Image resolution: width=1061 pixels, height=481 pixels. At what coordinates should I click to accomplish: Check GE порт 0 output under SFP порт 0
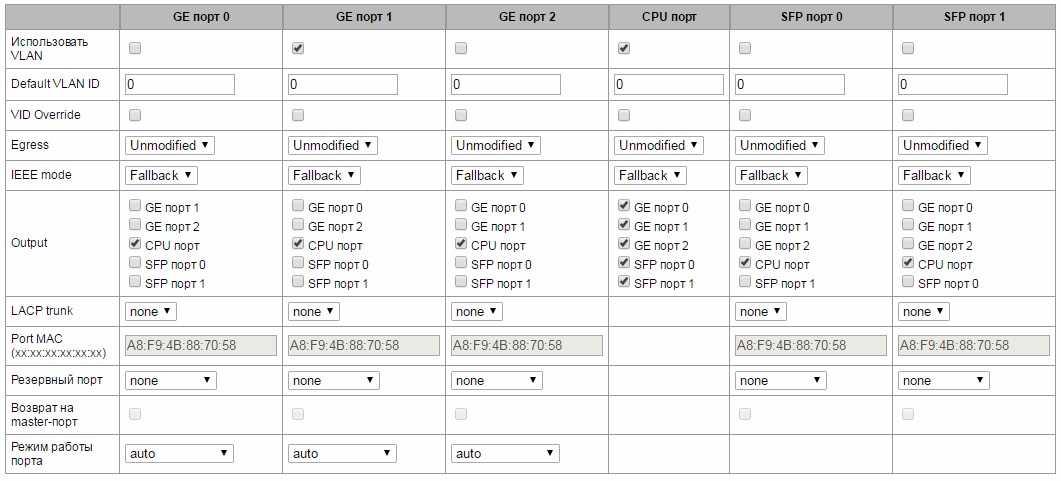[x=745, y=206]
